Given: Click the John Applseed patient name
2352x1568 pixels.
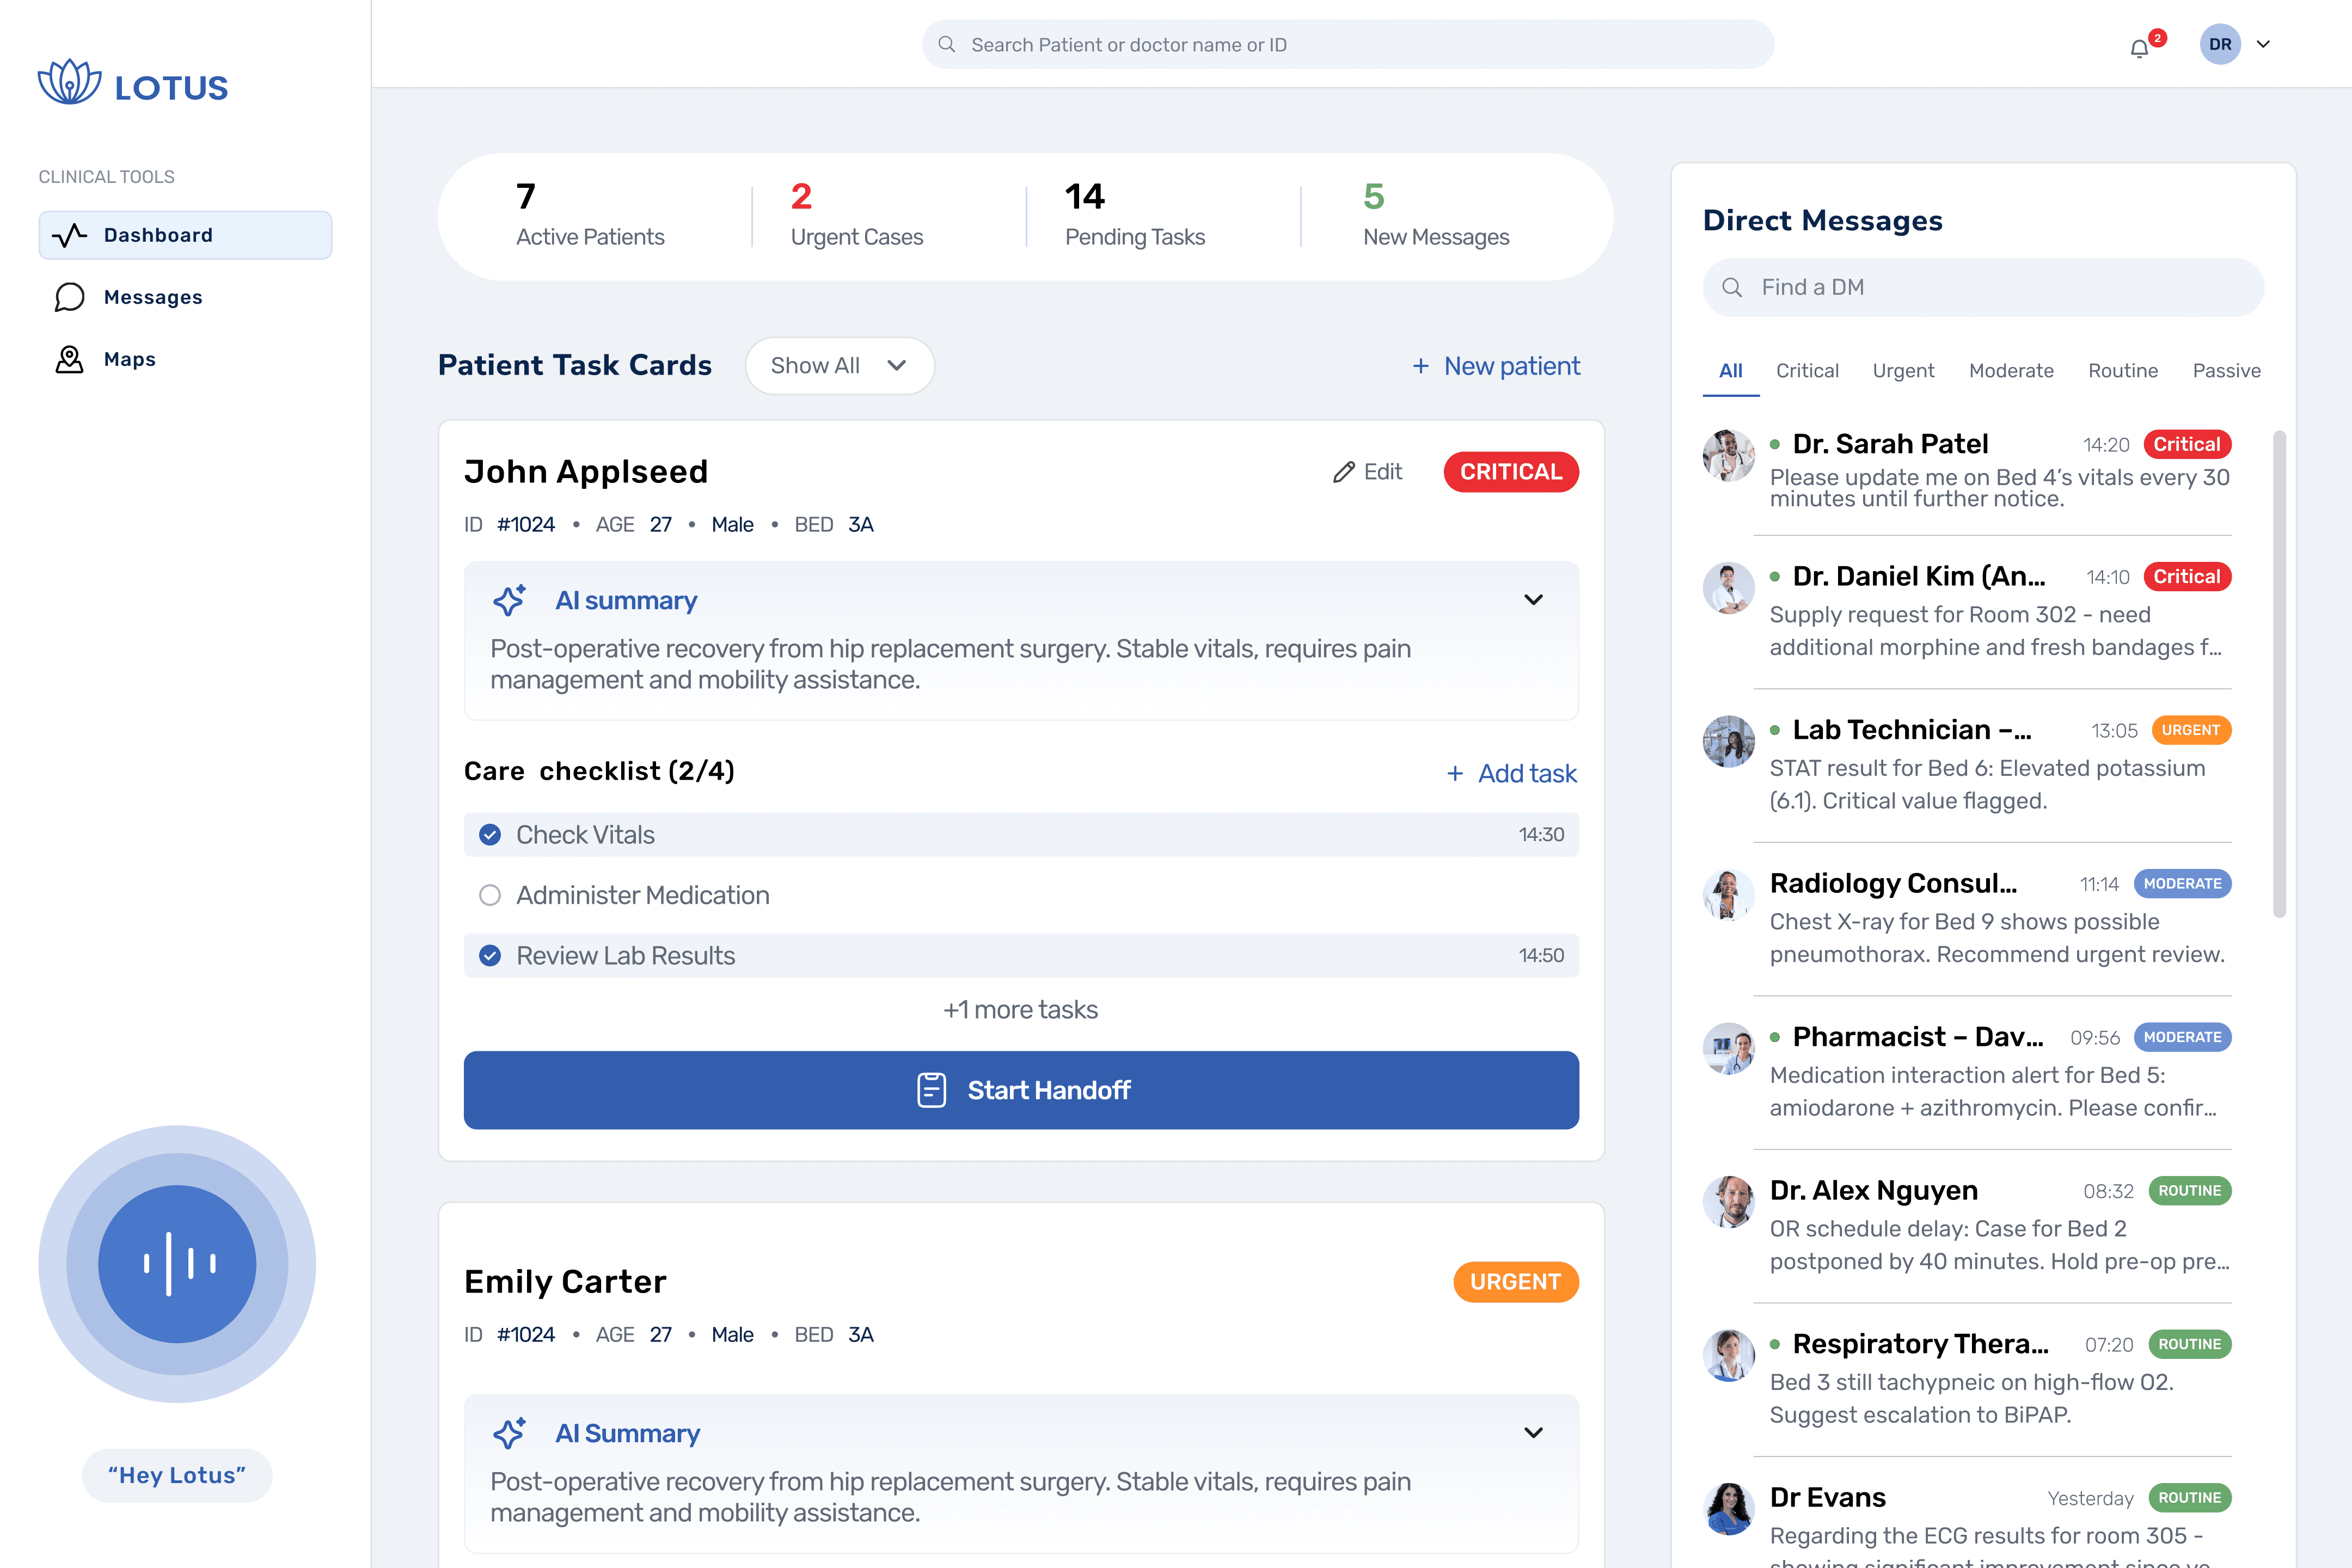Looking at the screenshot, I should click(586, 472).
